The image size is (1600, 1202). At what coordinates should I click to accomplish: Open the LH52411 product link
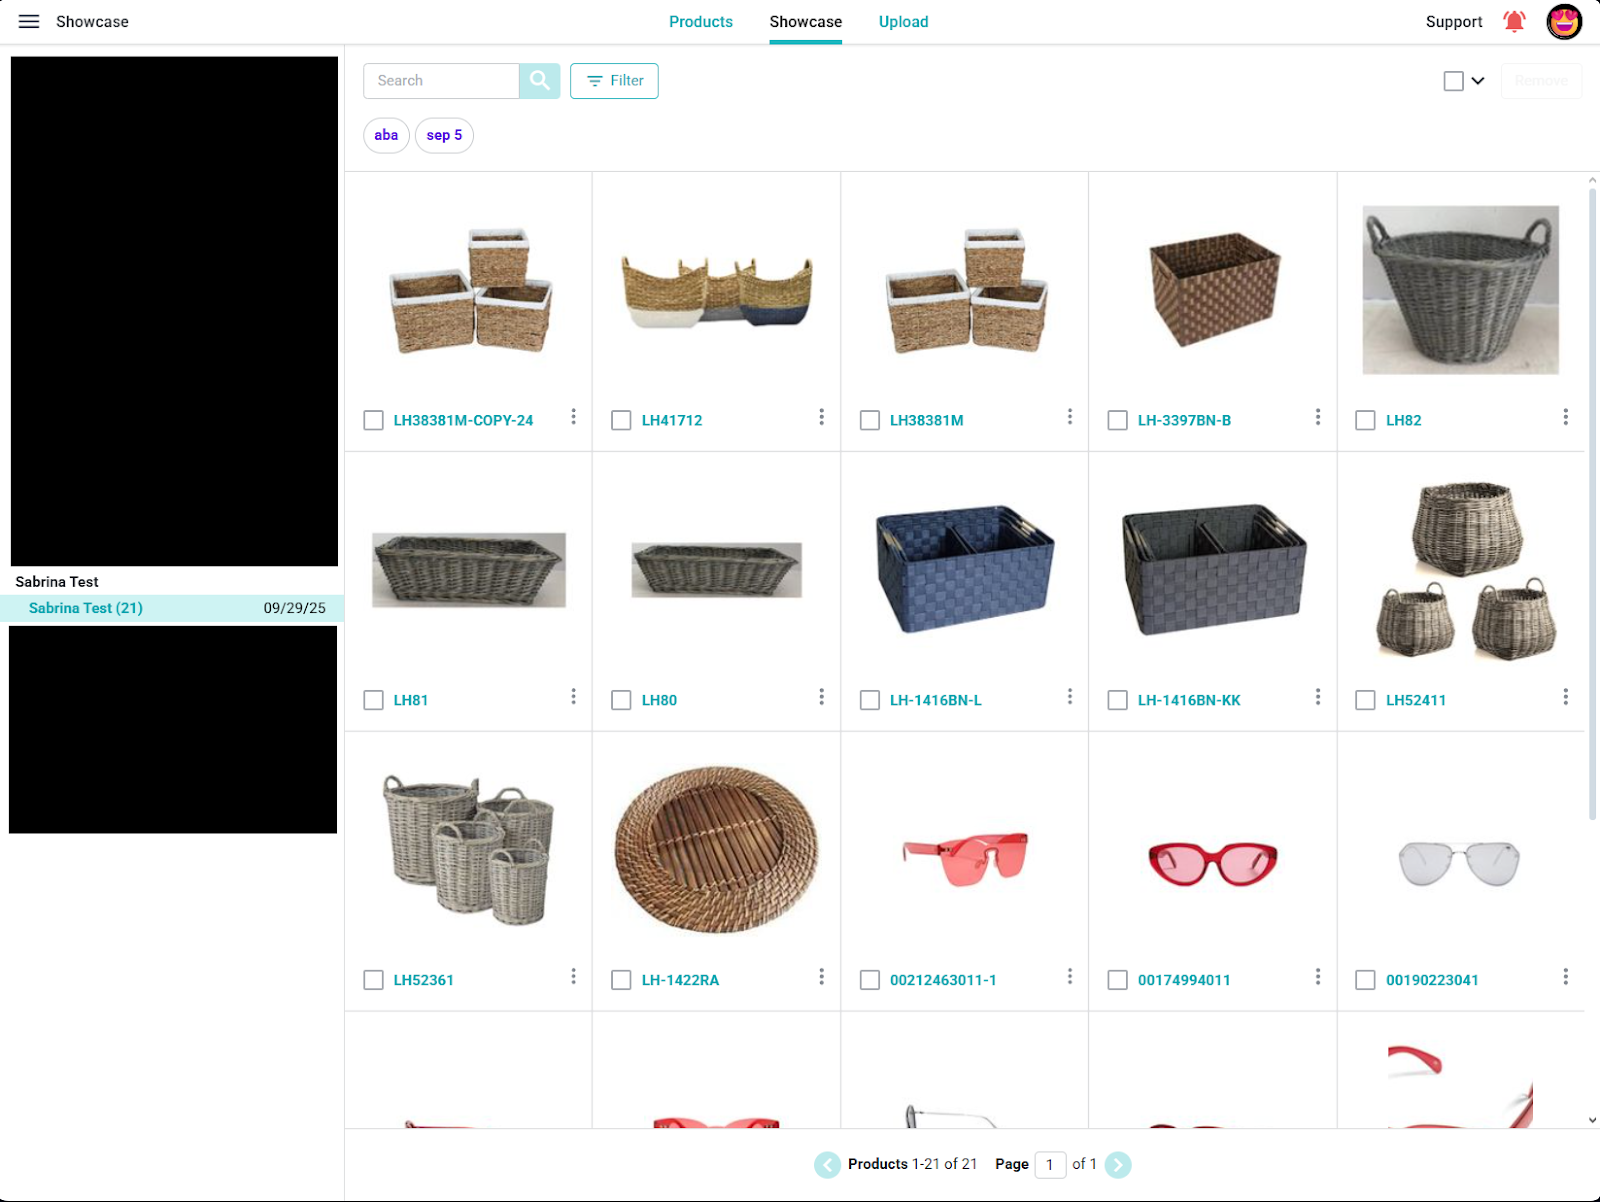click(x=1416, y=701)
